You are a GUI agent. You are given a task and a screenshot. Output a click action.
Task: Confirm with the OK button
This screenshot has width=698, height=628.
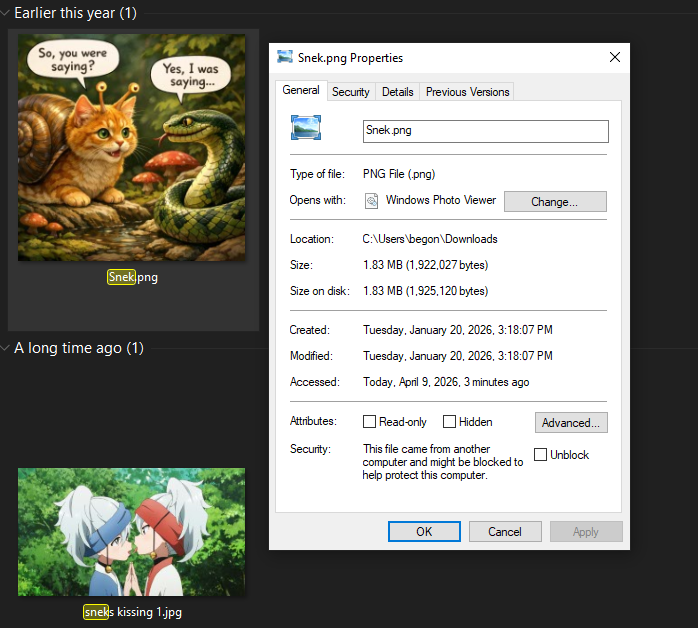(x=424, y=531)
